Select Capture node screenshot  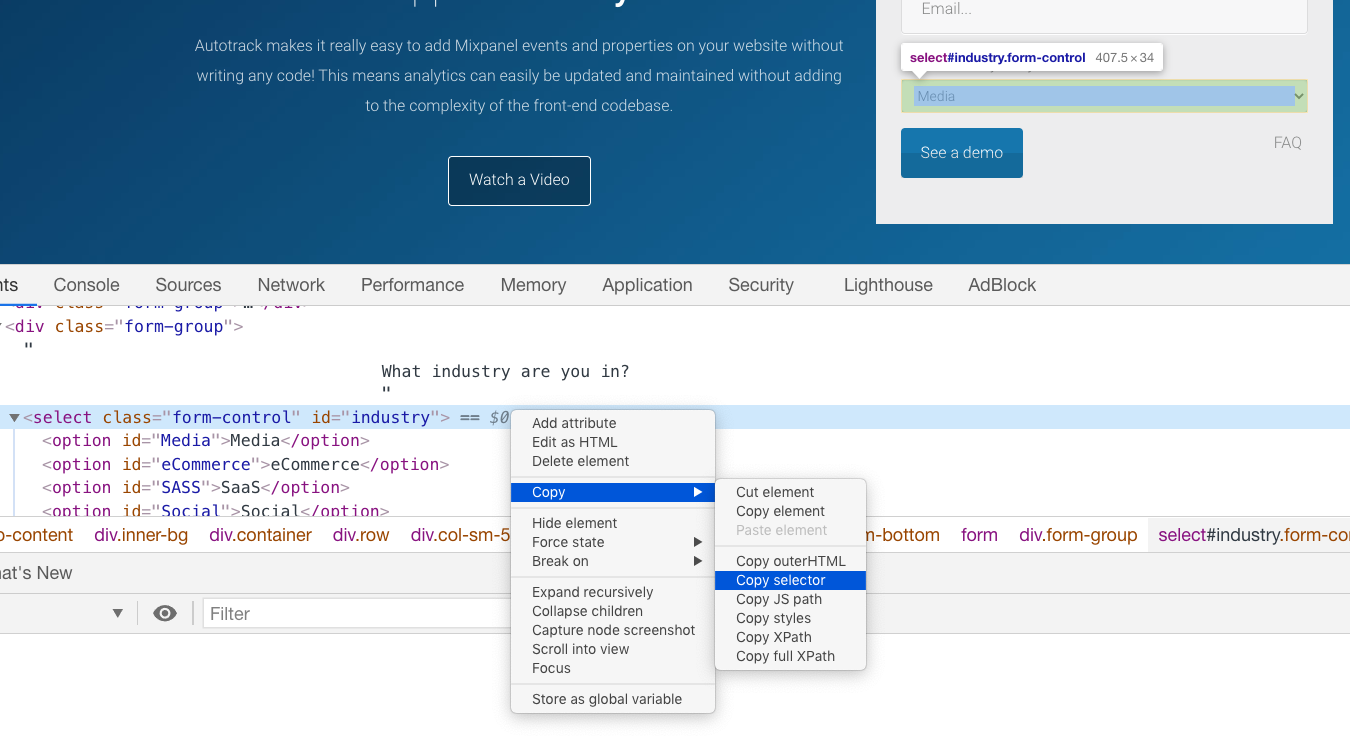tap(613, 630)
